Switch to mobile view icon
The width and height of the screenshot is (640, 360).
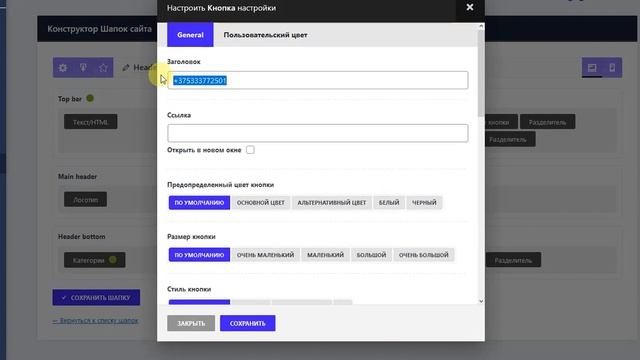point(612,68)
